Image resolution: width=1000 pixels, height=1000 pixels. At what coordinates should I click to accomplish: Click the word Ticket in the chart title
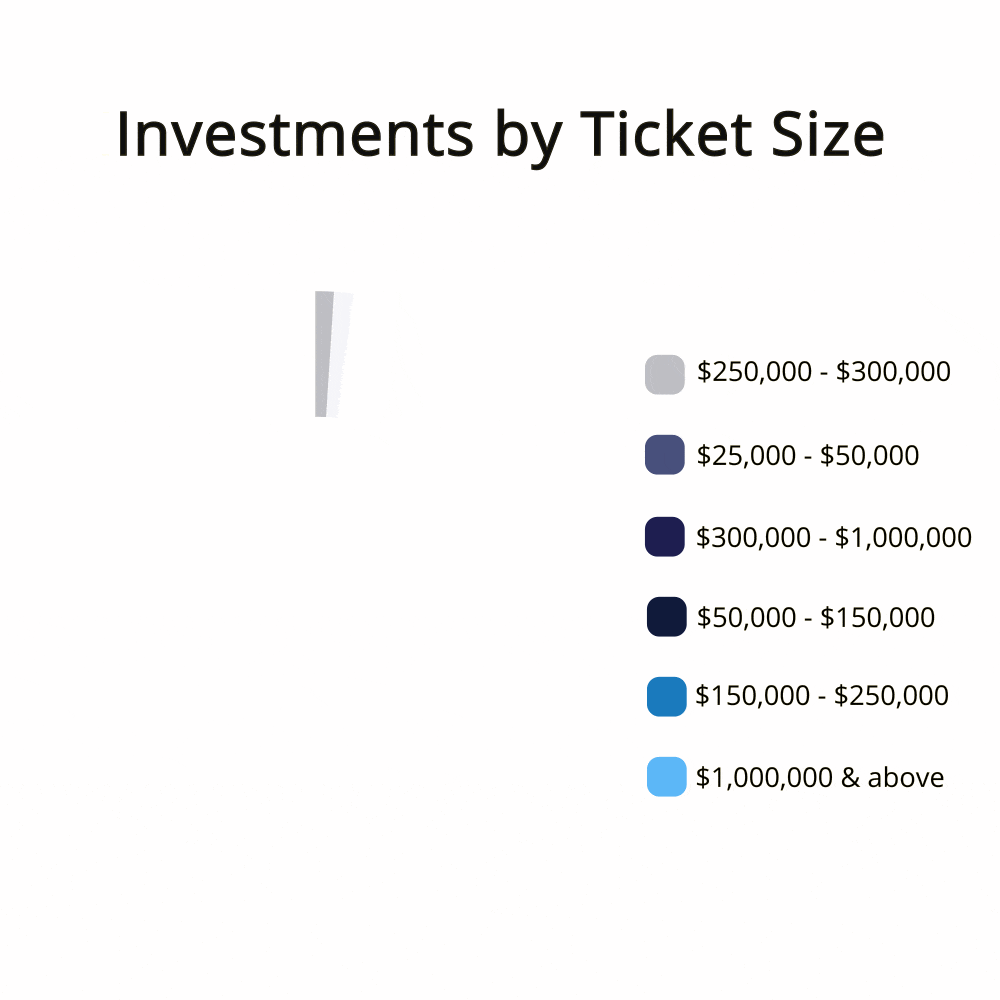pos(666,135)
